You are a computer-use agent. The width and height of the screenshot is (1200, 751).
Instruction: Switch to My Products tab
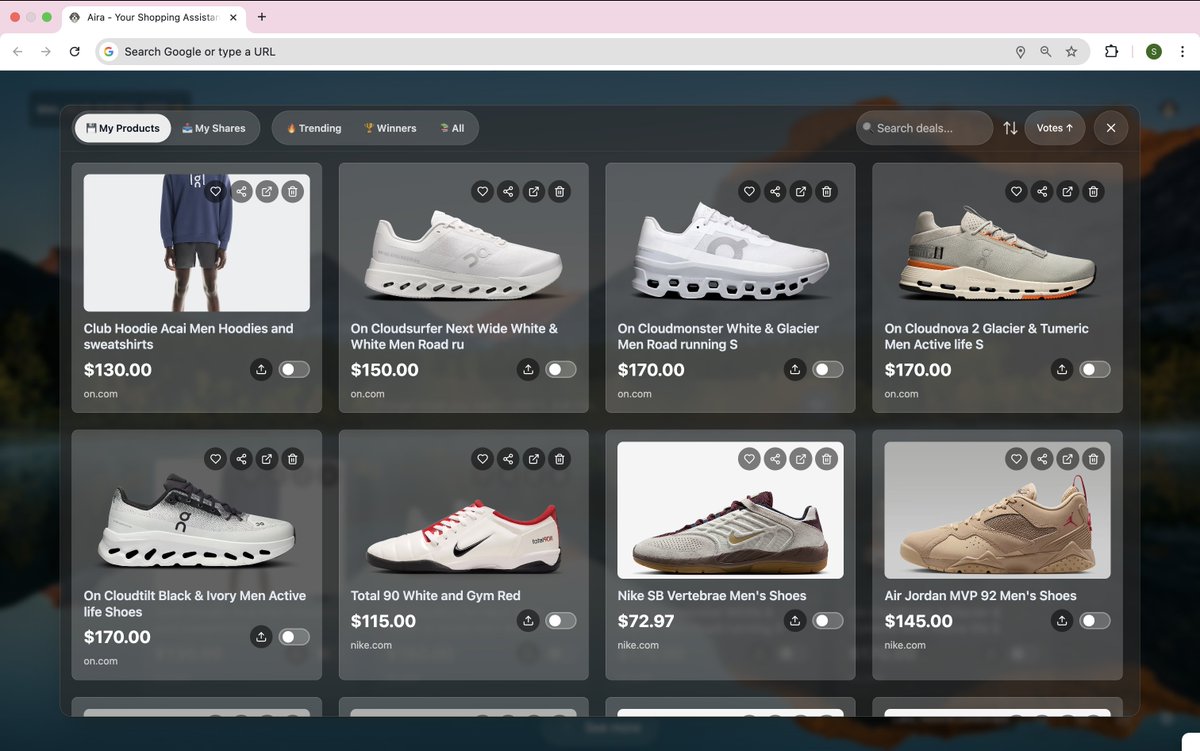[x=122, y=128]
